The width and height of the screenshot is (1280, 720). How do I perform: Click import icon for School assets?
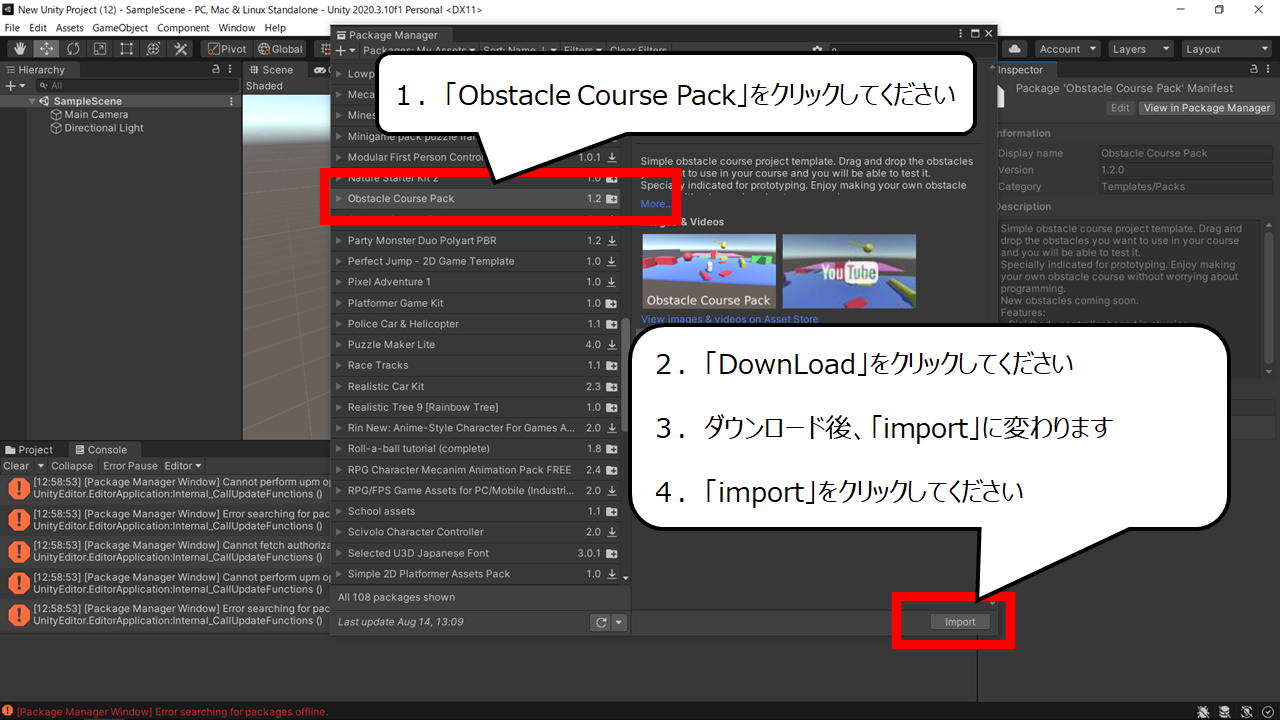(612, 512)
